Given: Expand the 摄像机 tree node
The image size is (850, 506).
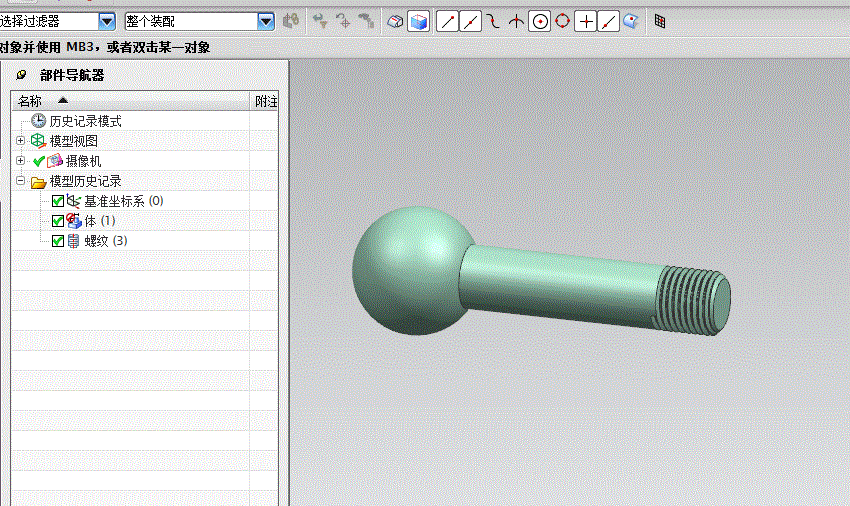Looking at the screenshot, I should coord(21,161).
